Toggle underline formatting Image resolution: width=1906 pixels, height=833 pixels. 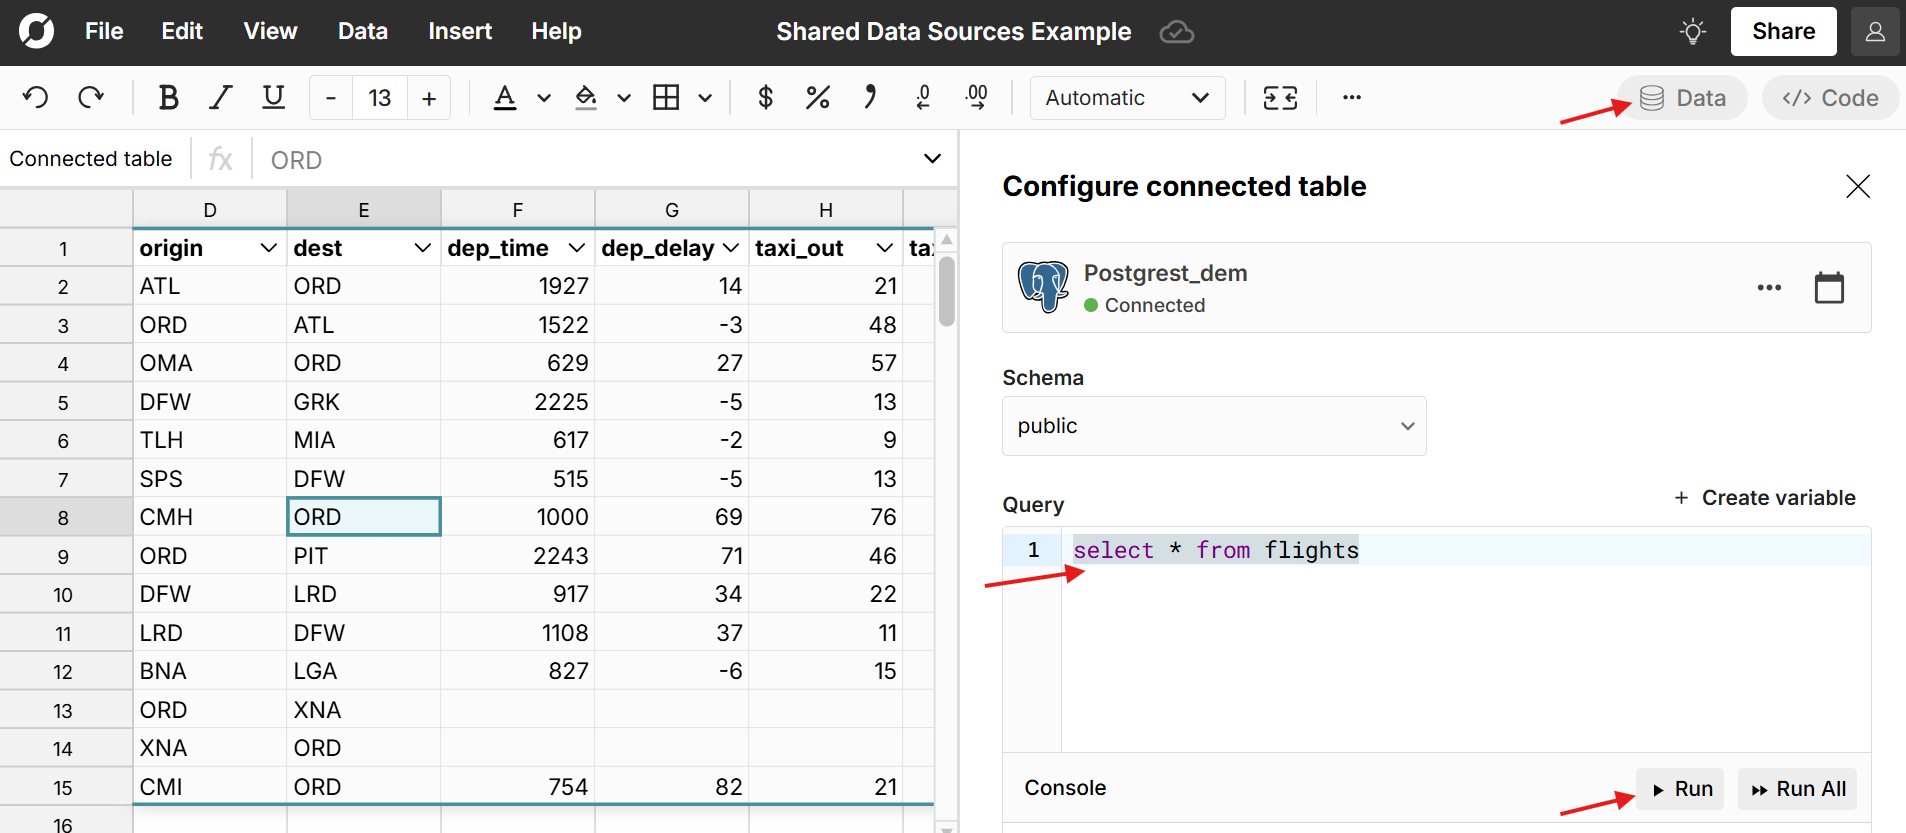[273, 98]
